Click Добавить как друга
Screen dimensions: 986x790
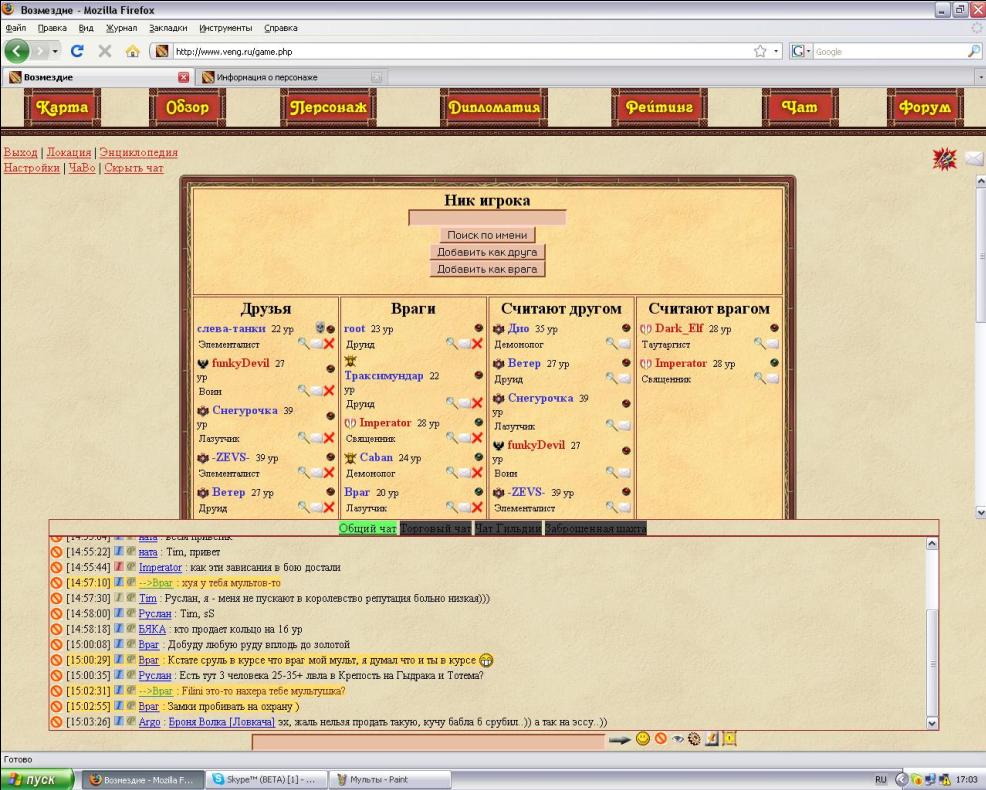coord(487,252)
